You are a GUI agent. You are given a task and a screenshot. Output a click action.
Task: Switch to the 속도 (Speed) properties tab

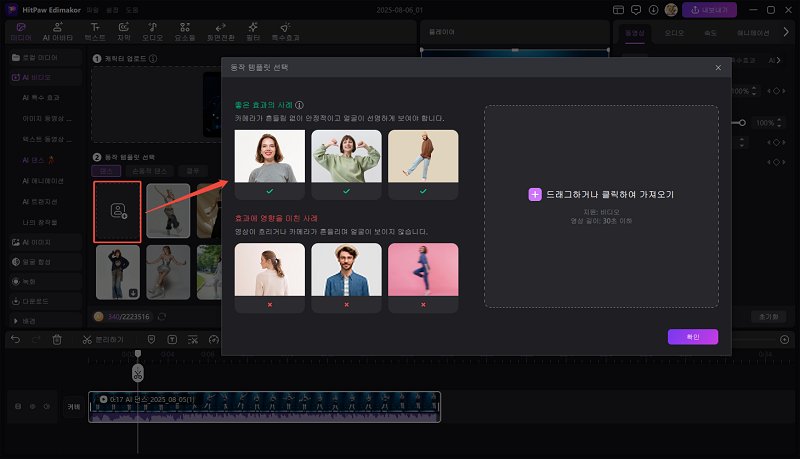[x=711, y=33]
